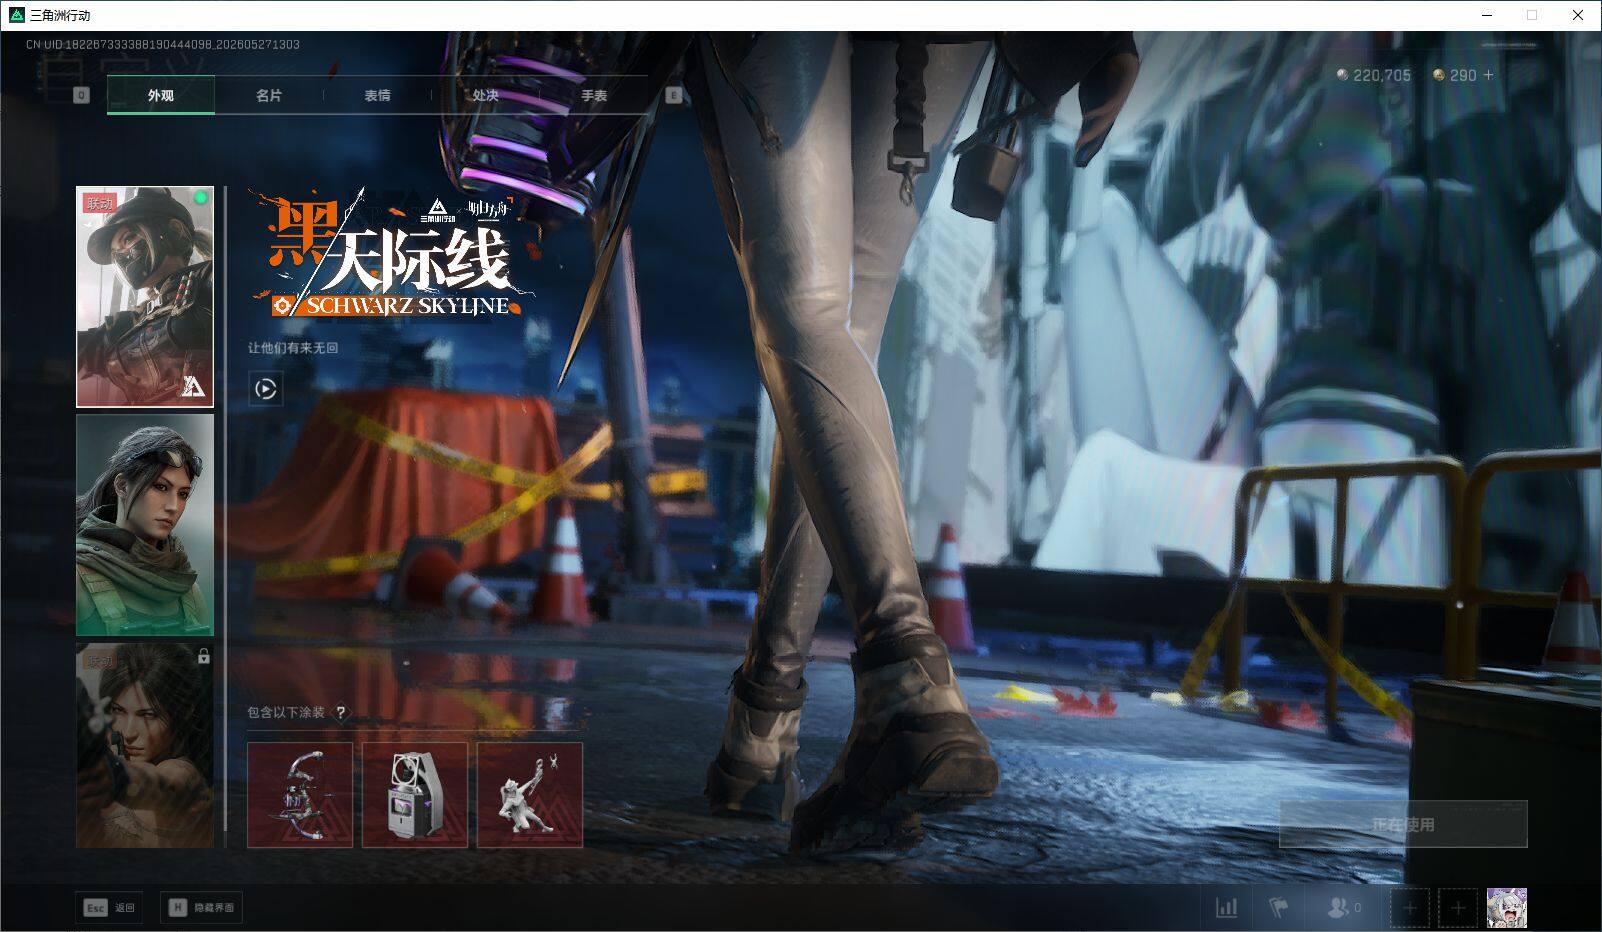The width and height of the screenshot is (1602, 932).
Task: Click the 290 premium currency balance
Action: (1455, 75)
